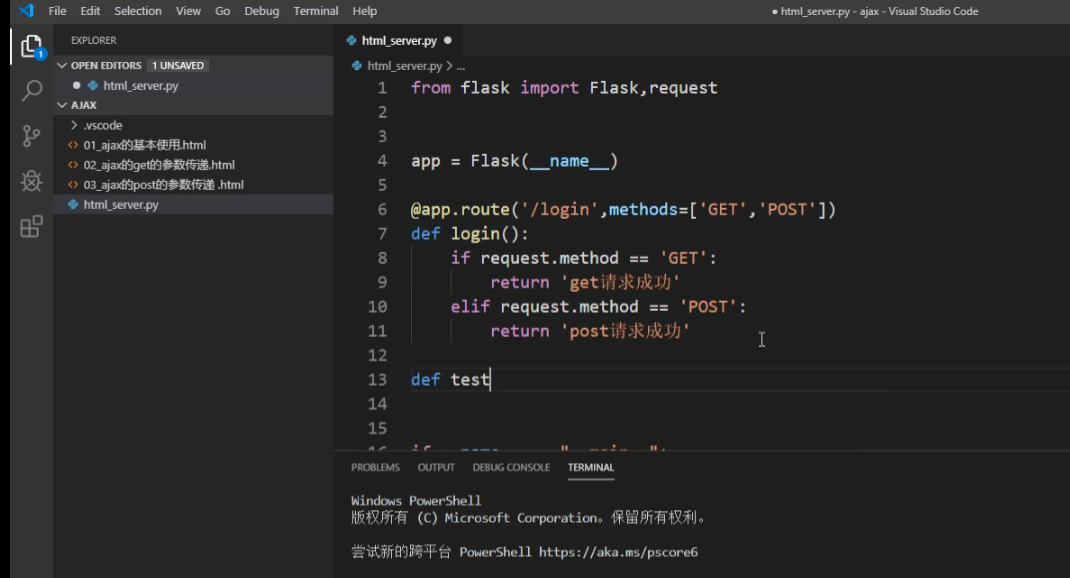Screen dimensions: 1070x578
Task: Collapse the OPEN EDITORS section
Action: (62, 65)
